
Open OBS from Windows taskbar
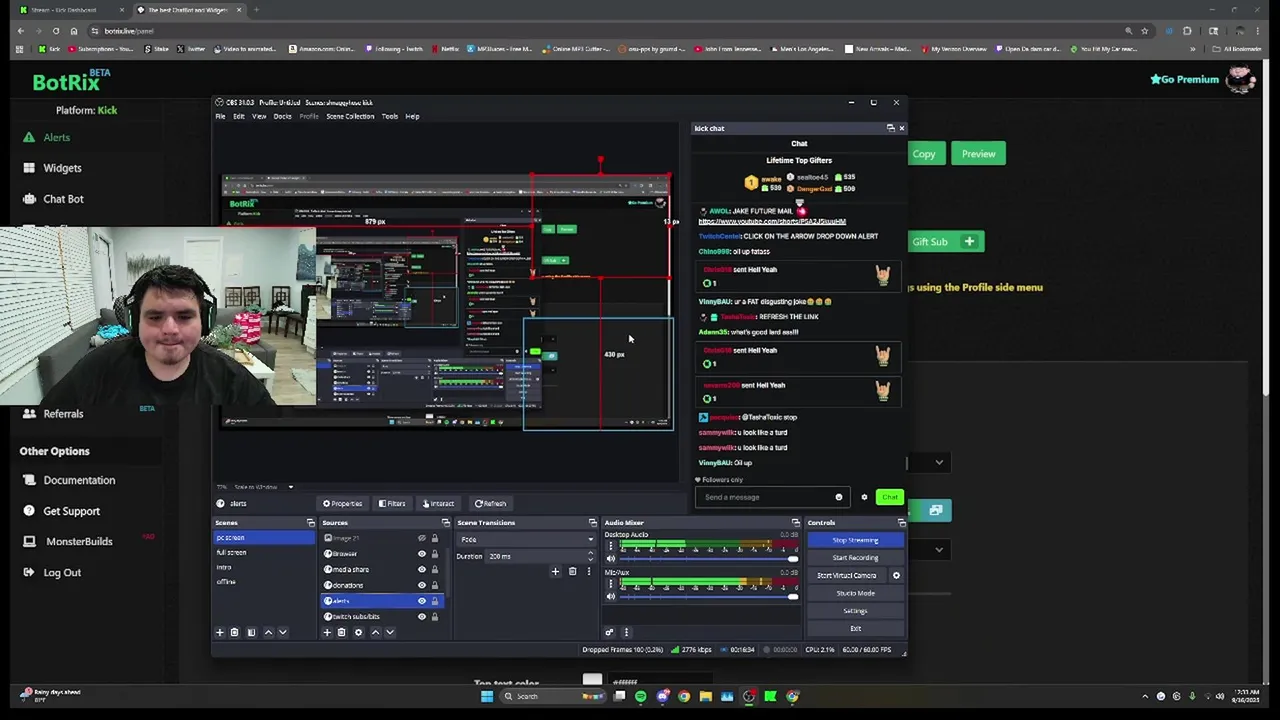[749, 697]
